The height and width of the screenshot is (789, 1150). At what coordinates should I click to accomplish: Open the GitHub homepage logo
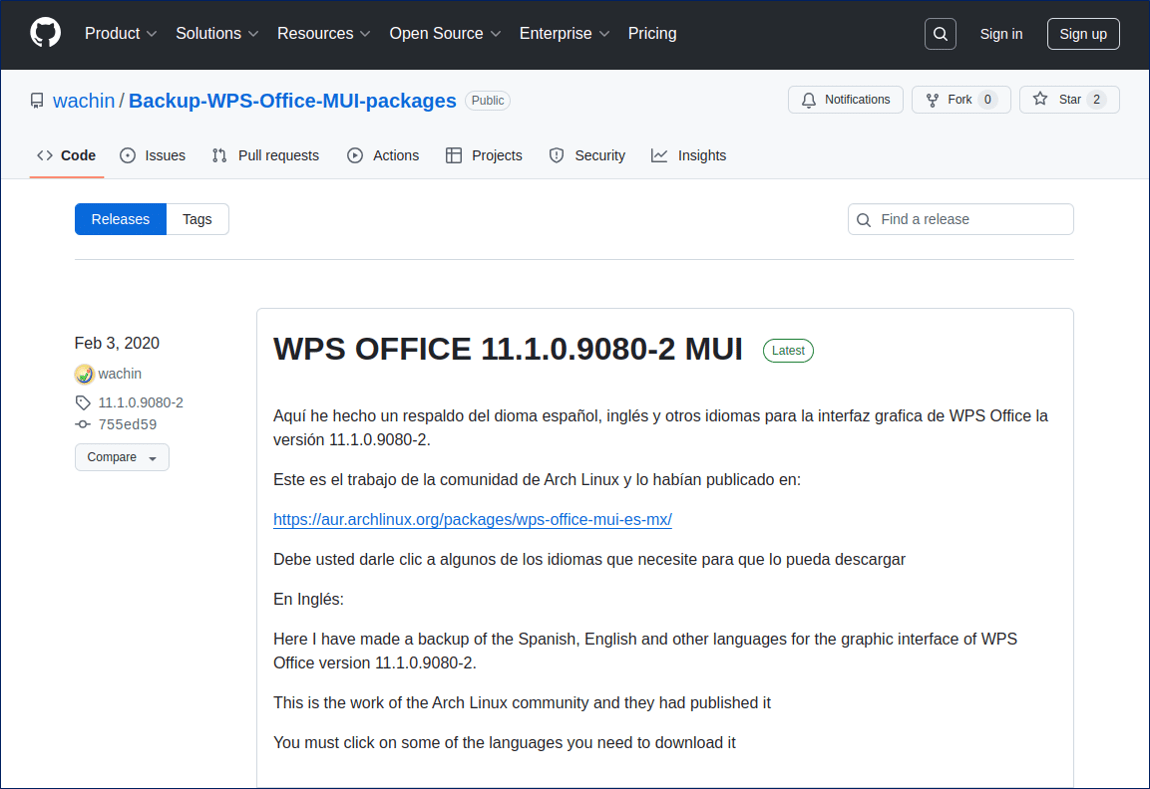coord(45,34)
